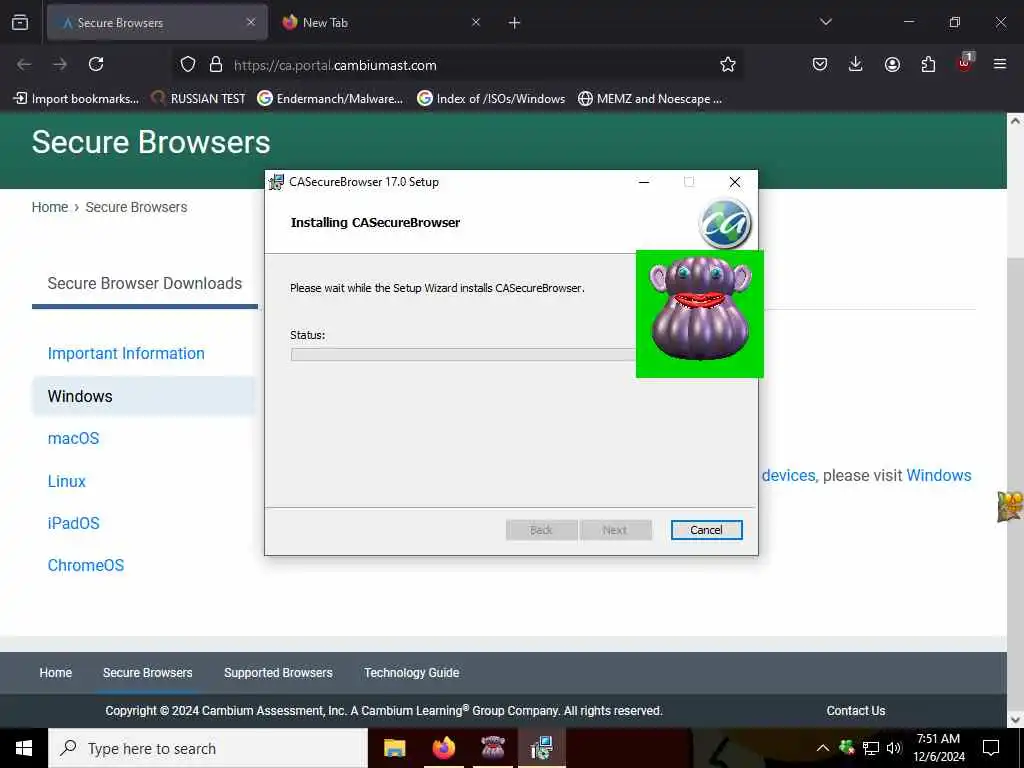Reload the current page
The image size is (1024, 768).
pyautogui.click(x=96, y=64)
